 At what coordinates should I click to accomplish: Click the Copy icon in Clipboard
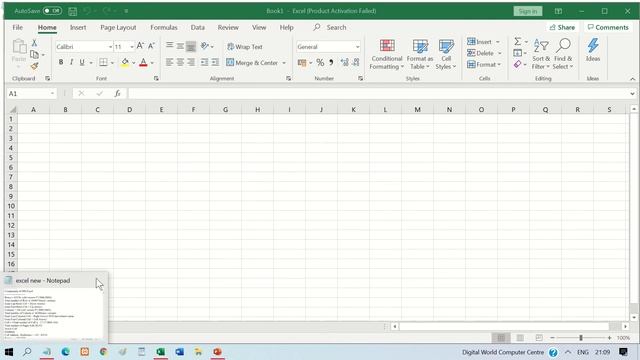click(x=35, y=54)
